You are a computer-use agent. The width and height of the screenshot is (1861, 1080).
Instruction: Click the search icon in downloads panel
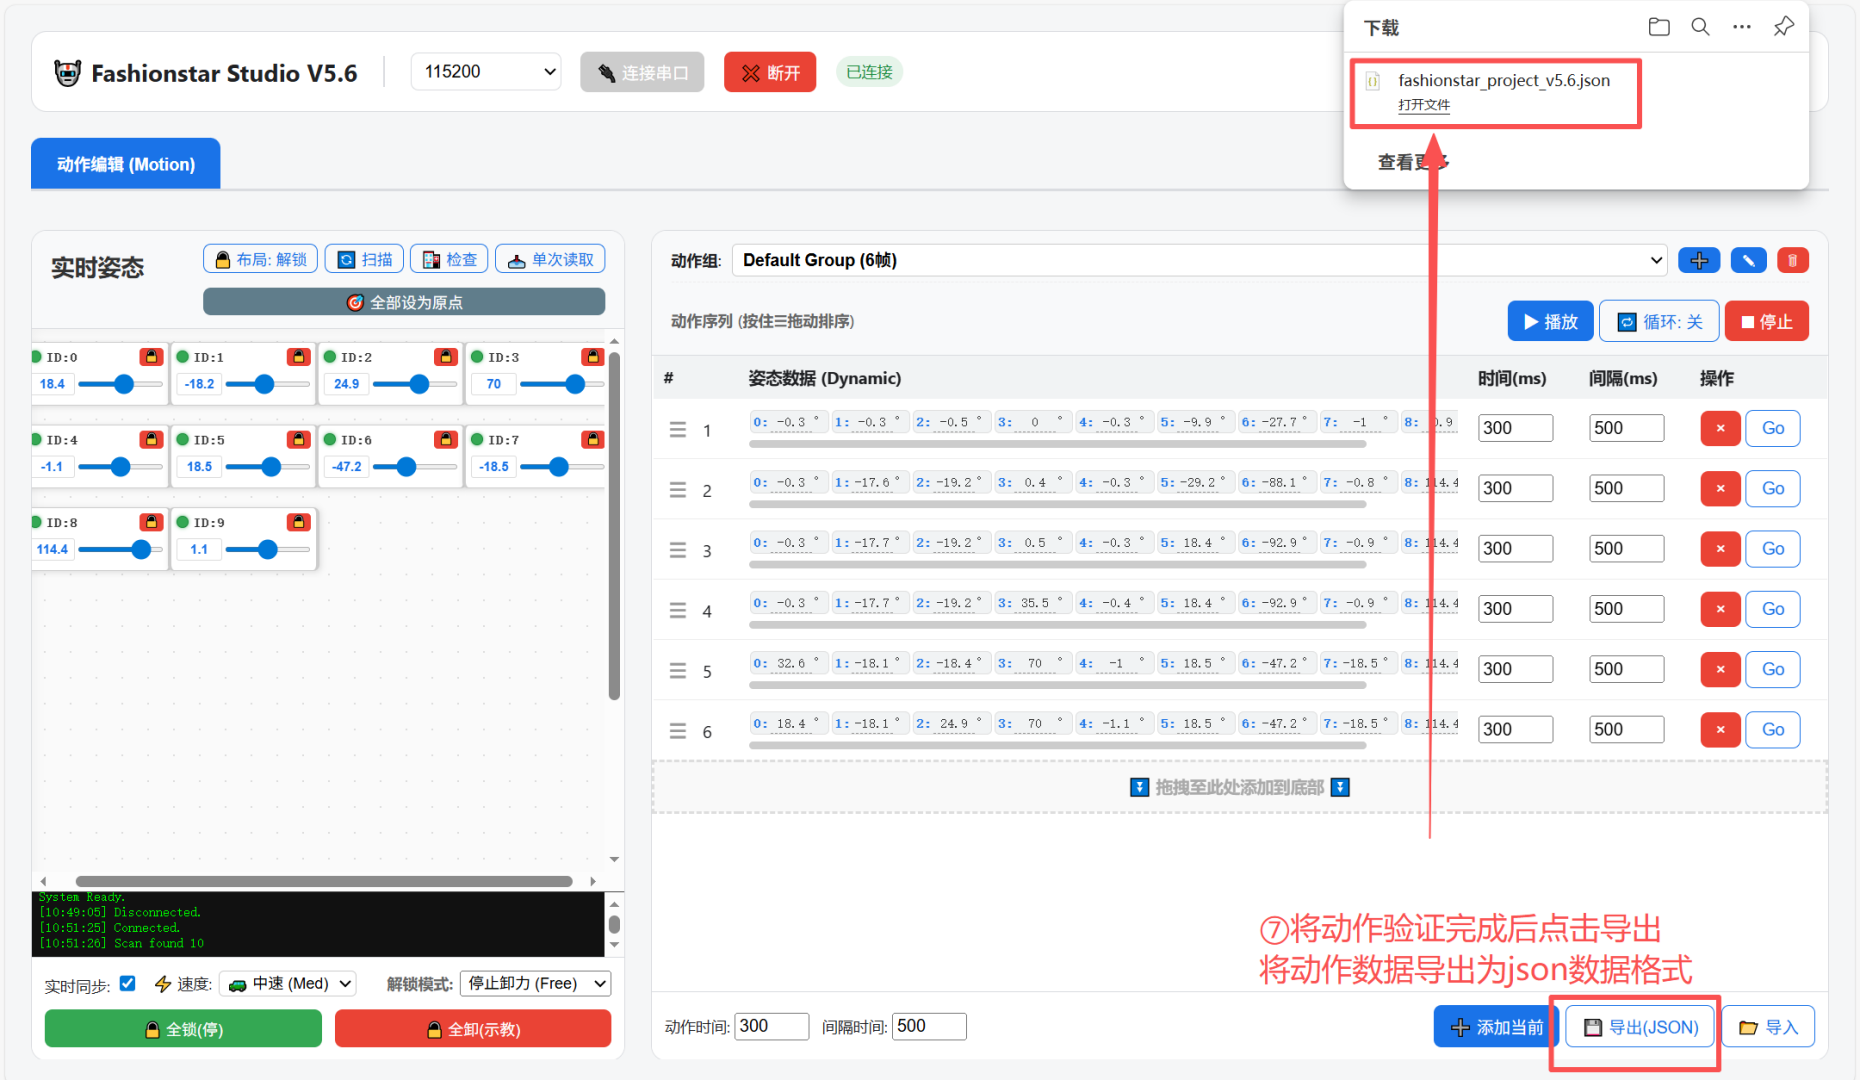[1700, 27]
